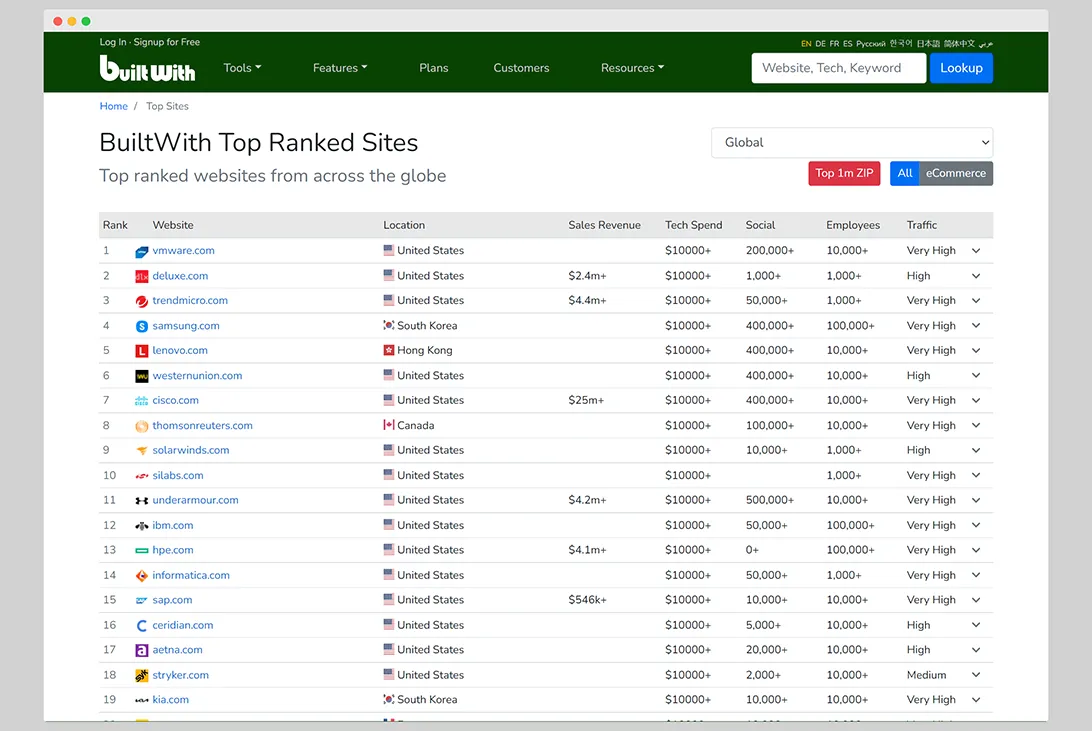
Task: Click the South Korea flag next to kia.com
Action: pos(389,699)
